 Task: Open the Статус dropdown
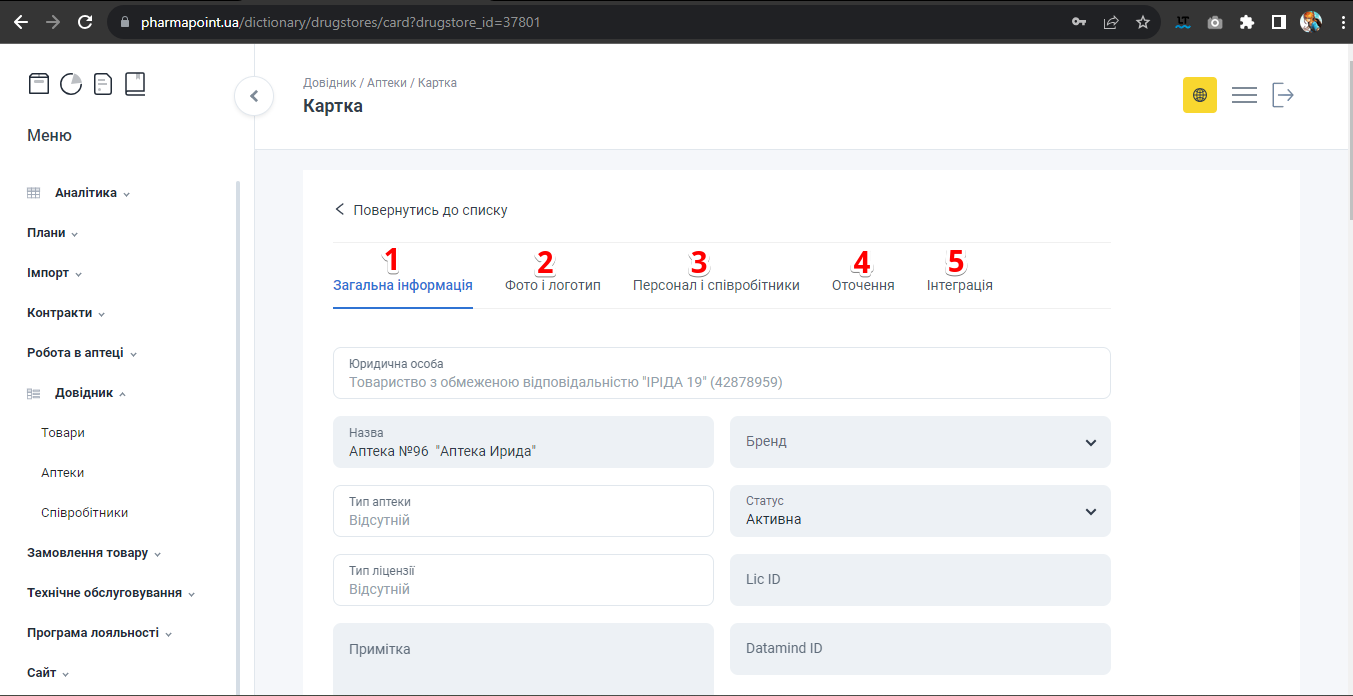click(920, 511)
